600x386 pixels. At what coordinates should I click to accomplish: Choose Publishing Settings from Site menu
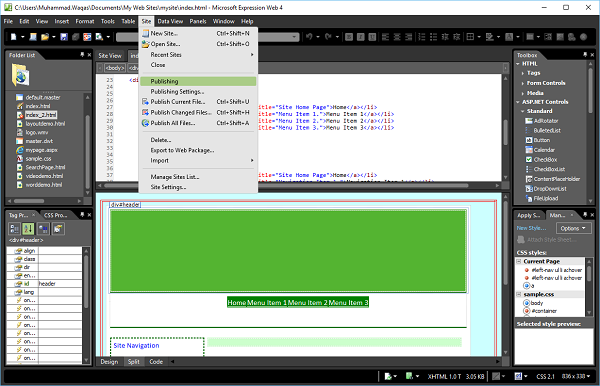[198, 91]
